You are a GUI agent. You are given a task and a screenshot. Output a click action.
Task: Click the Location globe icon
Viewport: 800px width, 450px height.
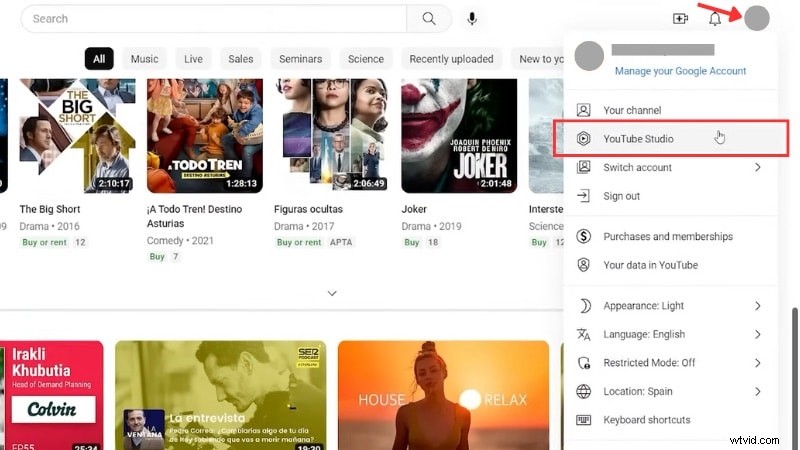coord(584,391)
